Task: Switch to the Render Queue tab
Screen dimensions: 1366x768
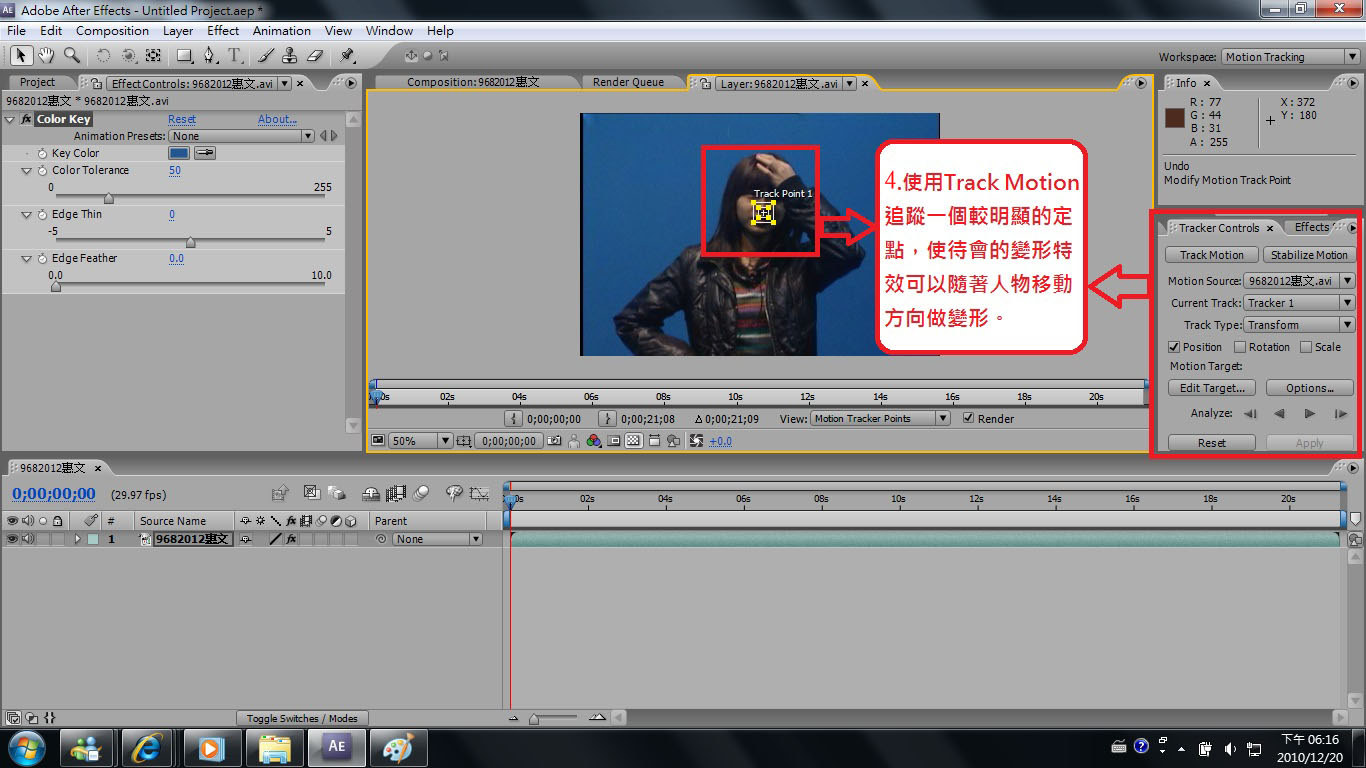Action: coord(628,83)
